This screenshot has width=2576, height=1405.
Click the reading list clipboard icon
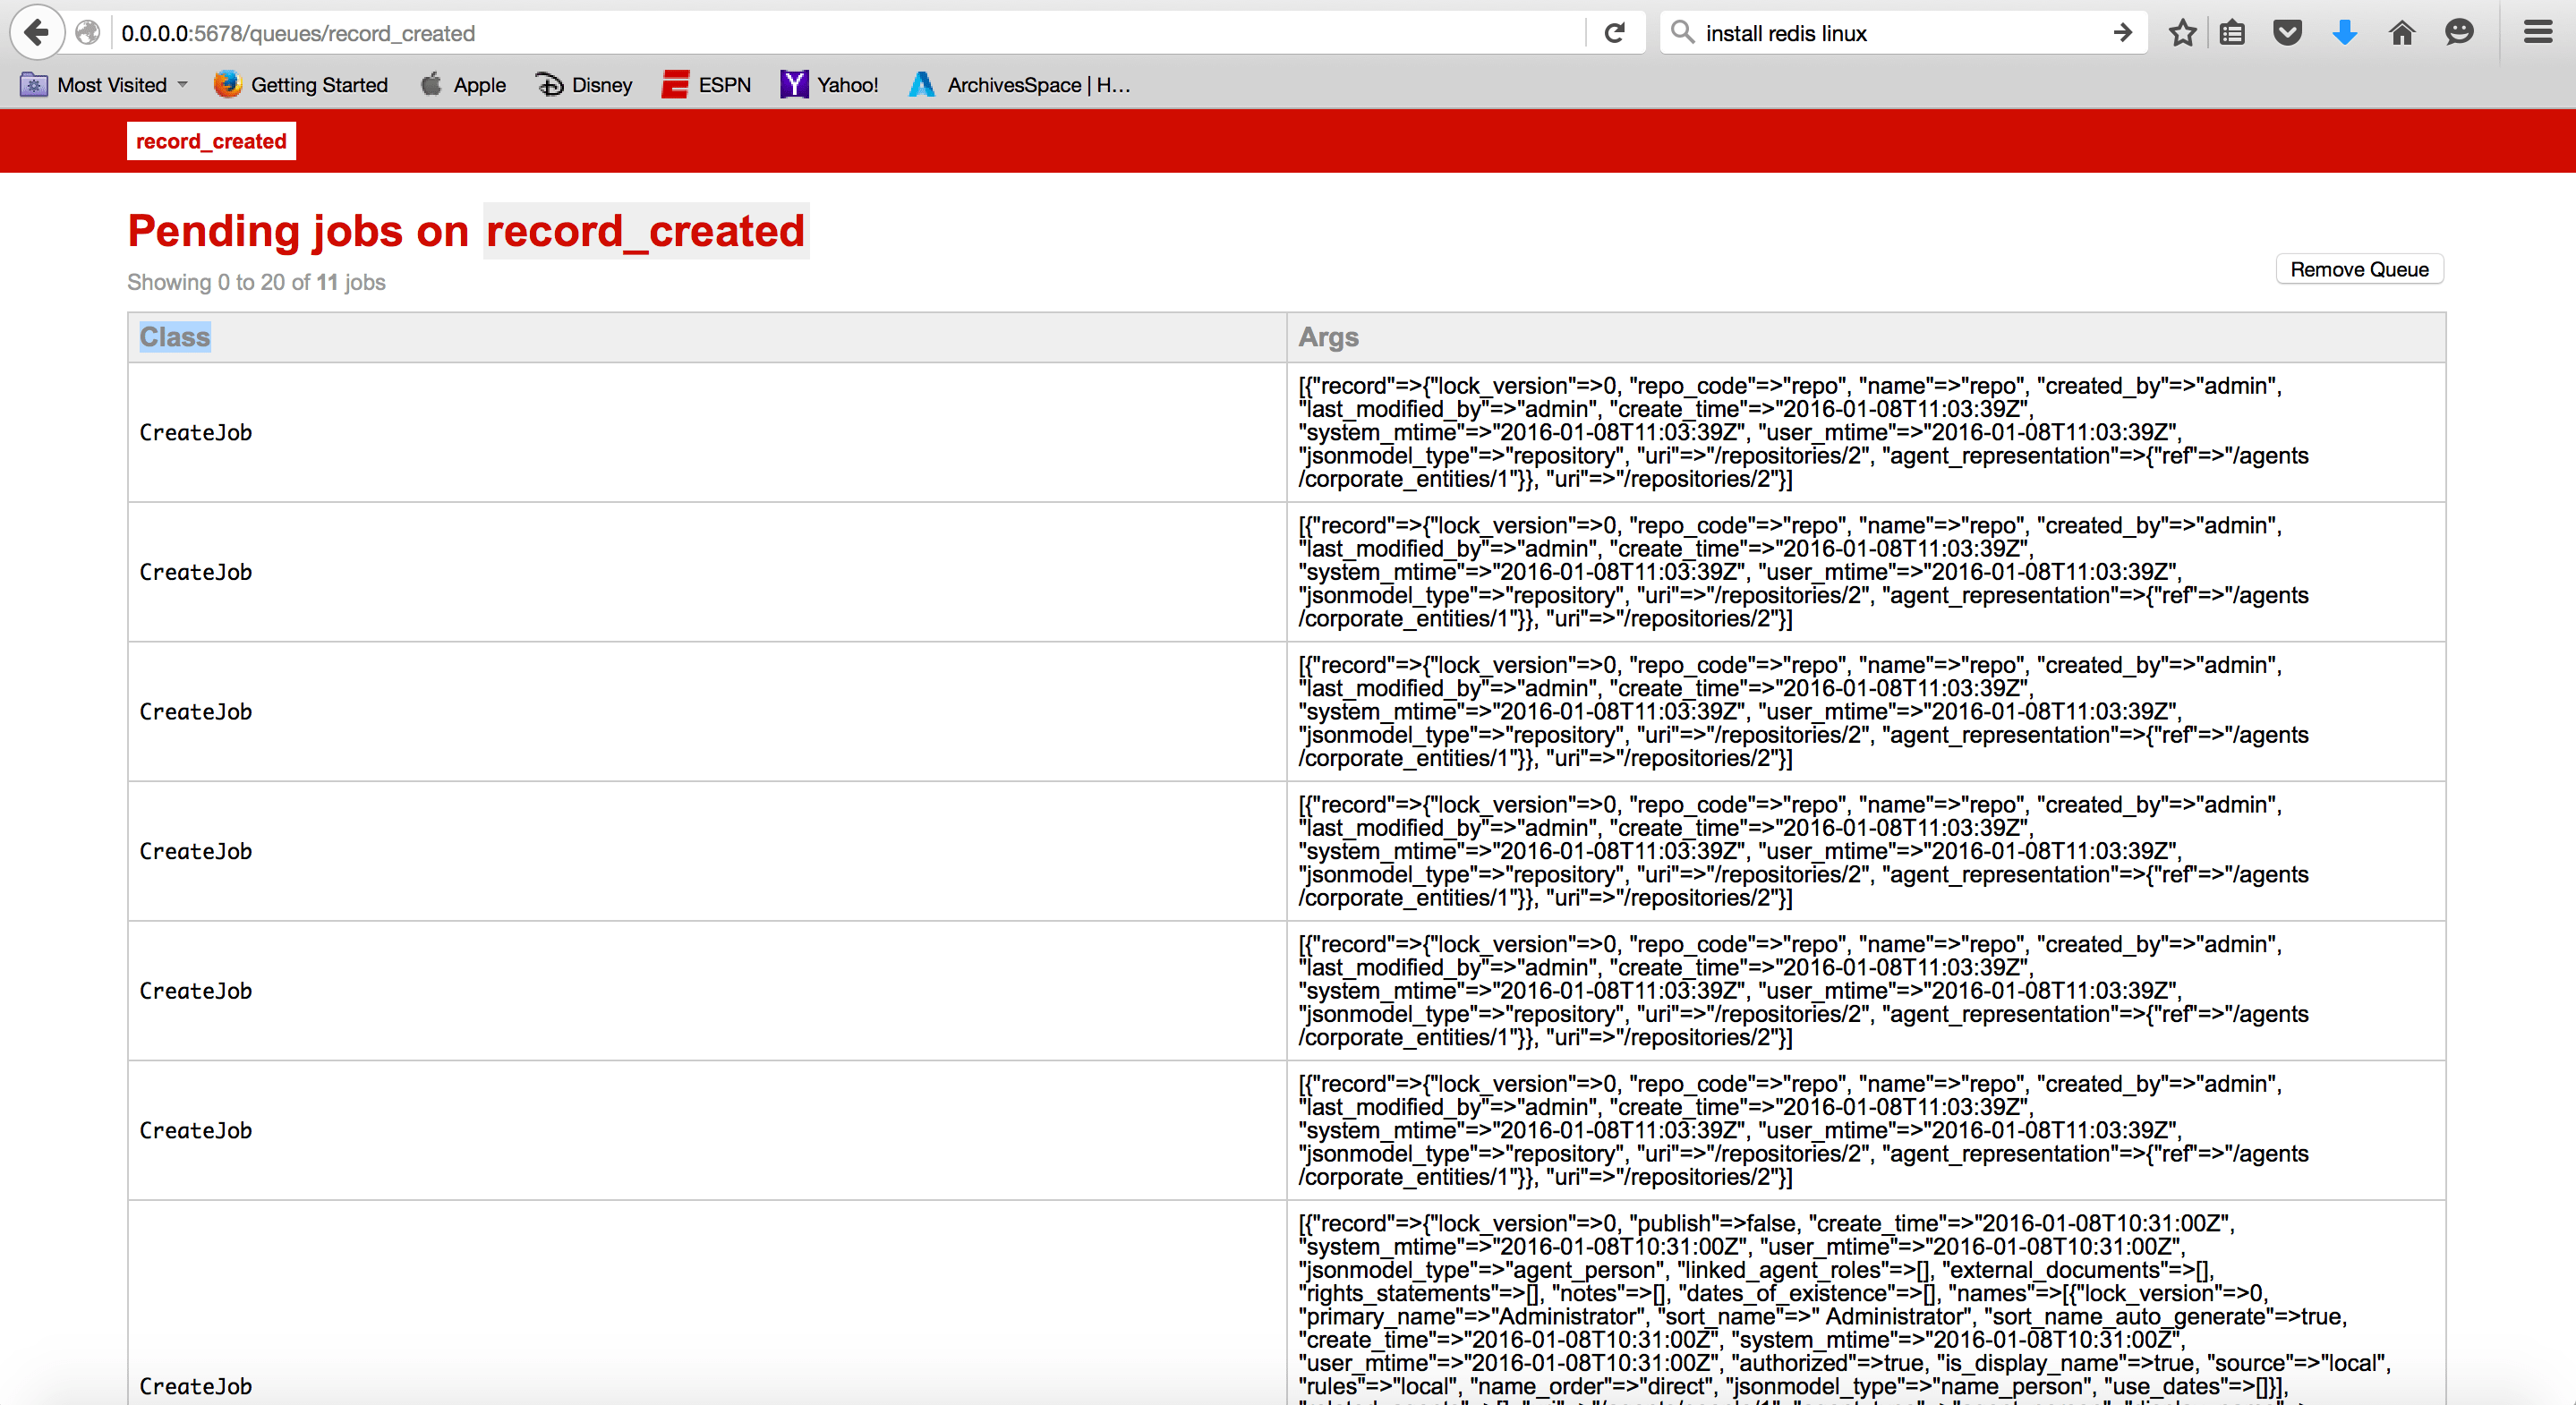coord(2231,32)
